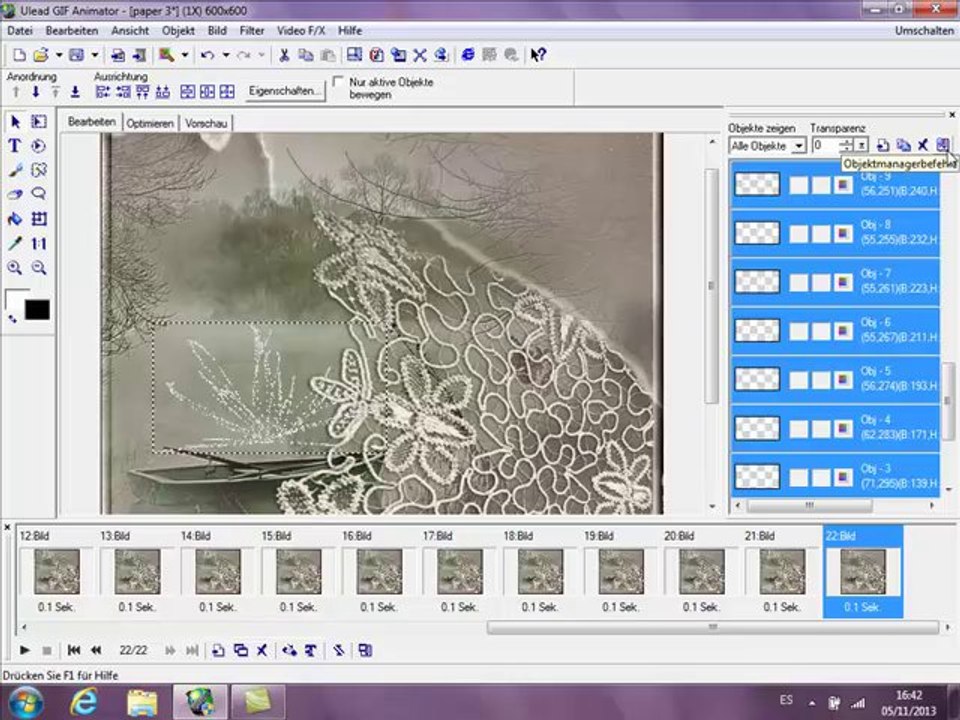The image size is (960, 720).
Task: Play the animation in the frame panel
Action: [24, 650]
